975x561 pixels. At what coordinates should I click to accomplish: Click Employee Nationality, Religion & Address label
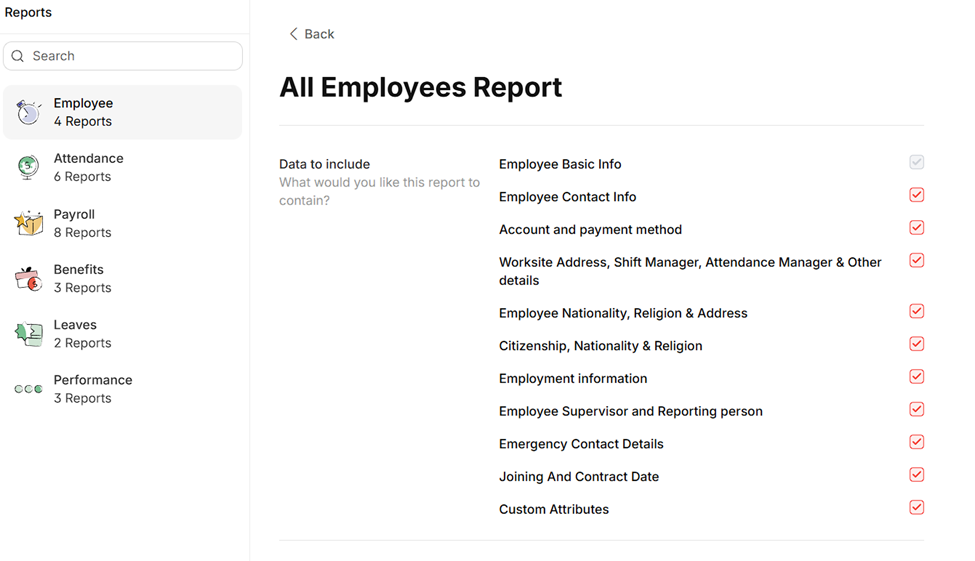tap(623, 313)
